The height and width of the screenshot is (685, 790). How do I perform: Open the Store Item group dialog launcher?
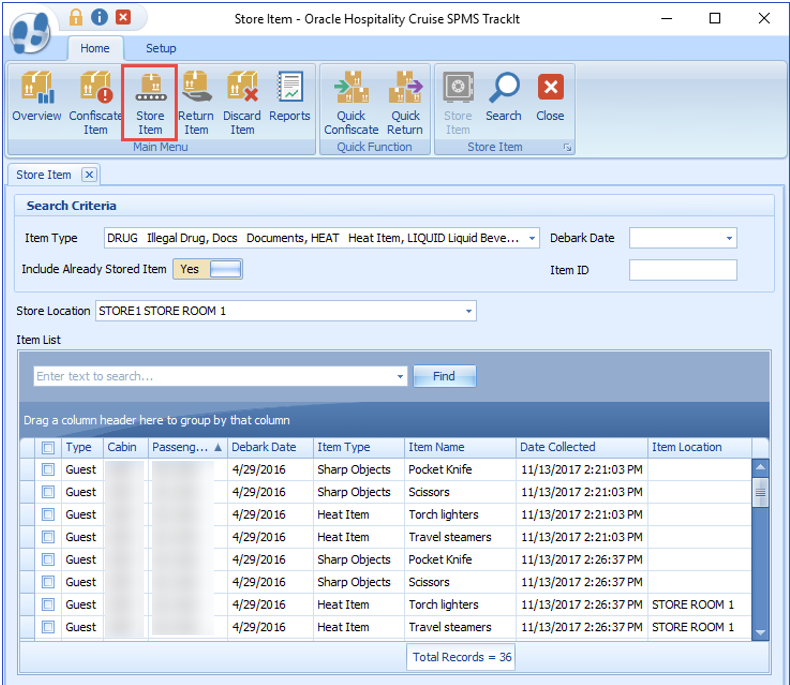click(567, 147)
